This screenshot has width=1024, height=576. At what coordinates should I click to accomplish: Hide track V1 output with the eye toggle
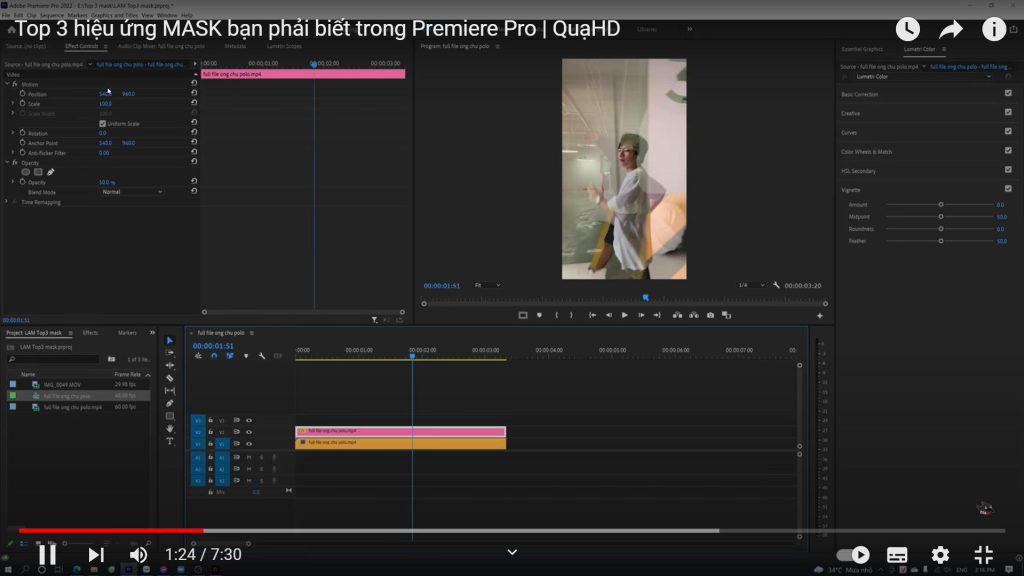pos(249,443)
